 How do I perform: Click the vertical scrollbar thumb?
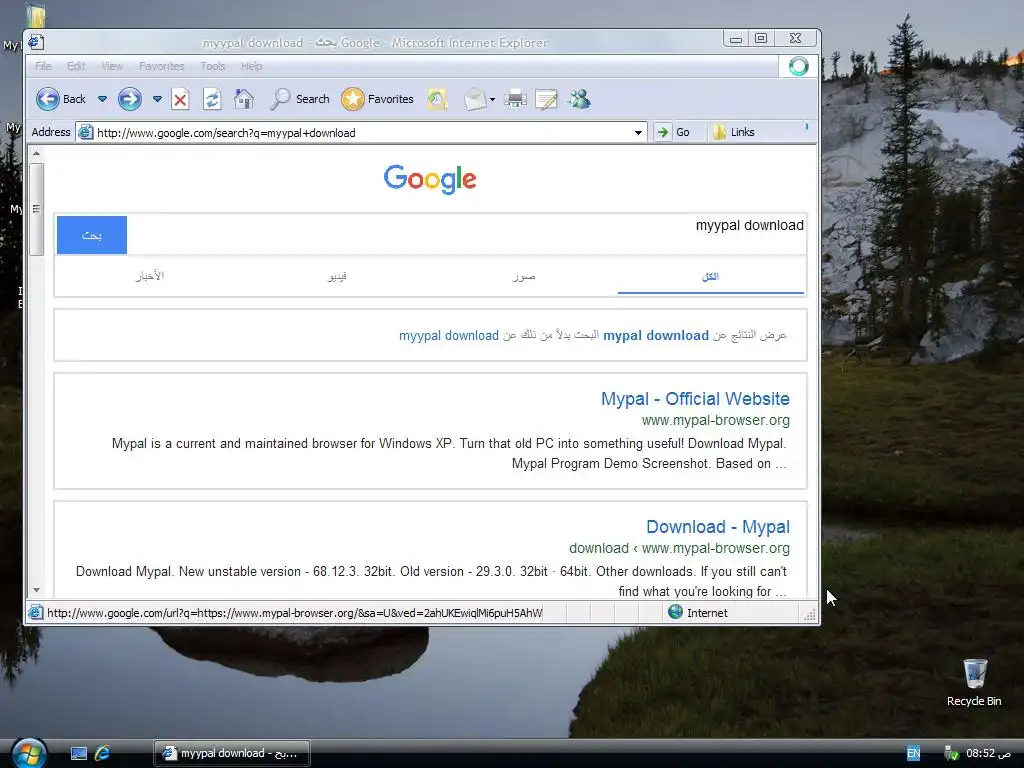pyautogui.click(x=37, y=209)
